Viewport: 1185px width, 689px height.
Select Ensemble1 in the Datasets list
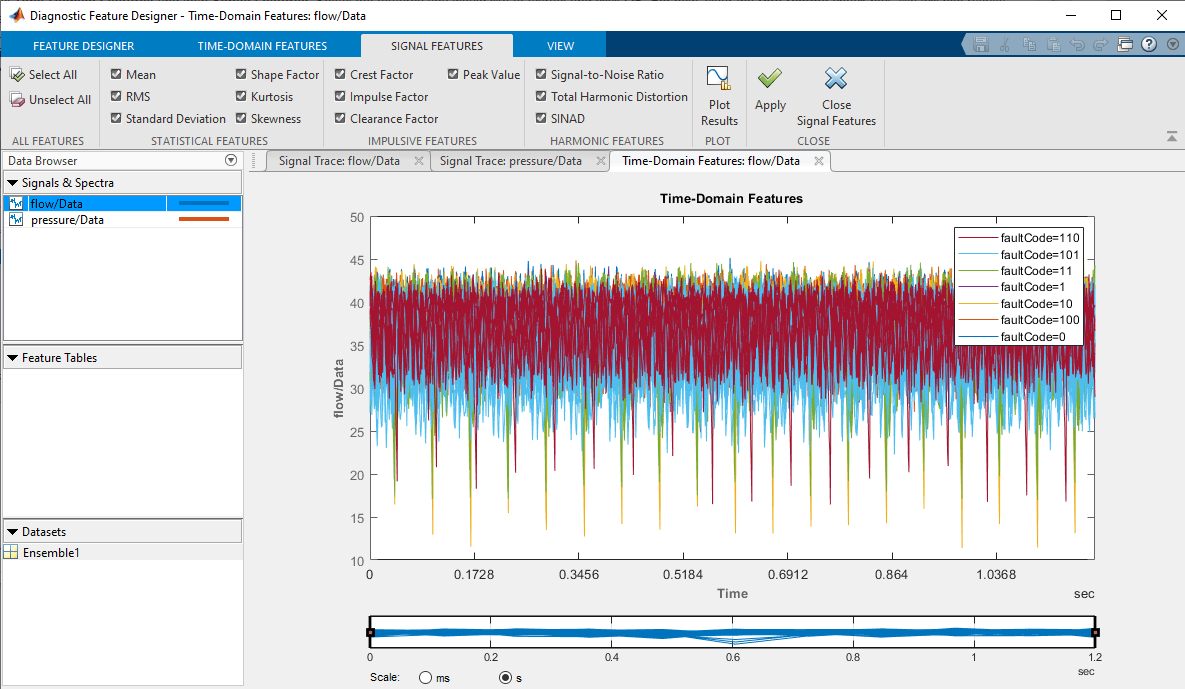tap(51, 552)
